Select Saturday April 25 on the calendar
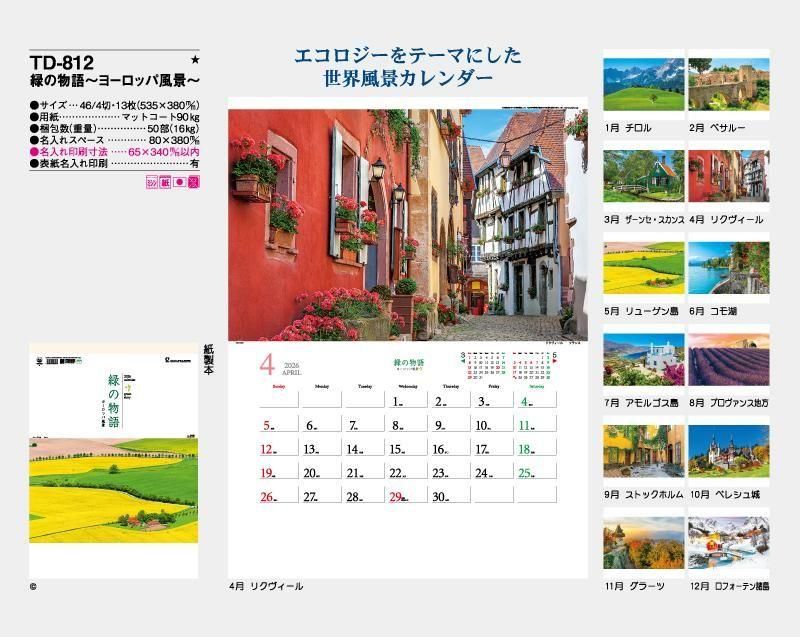The image size is (800, 637). [x=536, y=472]
